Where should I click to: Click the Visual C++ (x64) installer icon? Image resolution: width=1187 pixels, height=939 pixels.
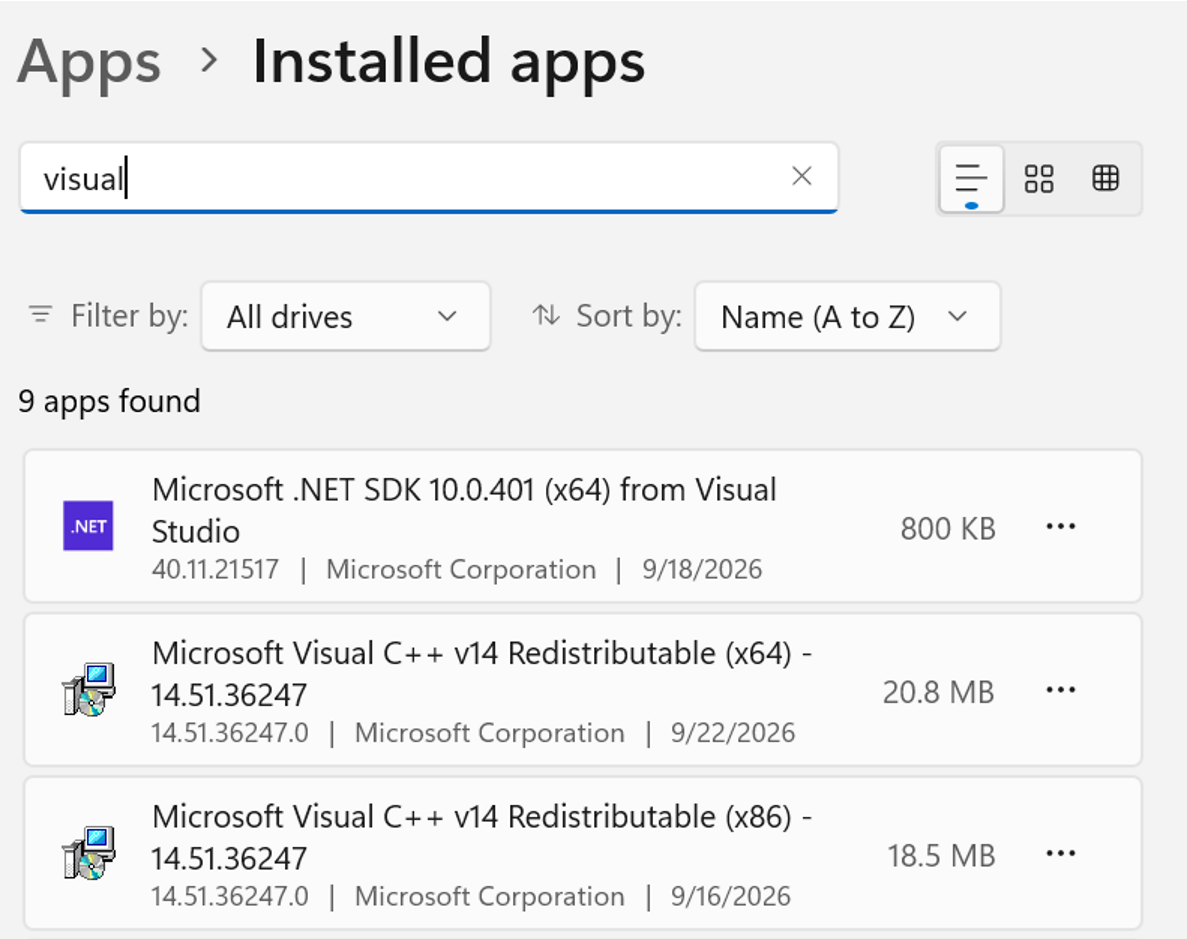(x=89, y=689)
